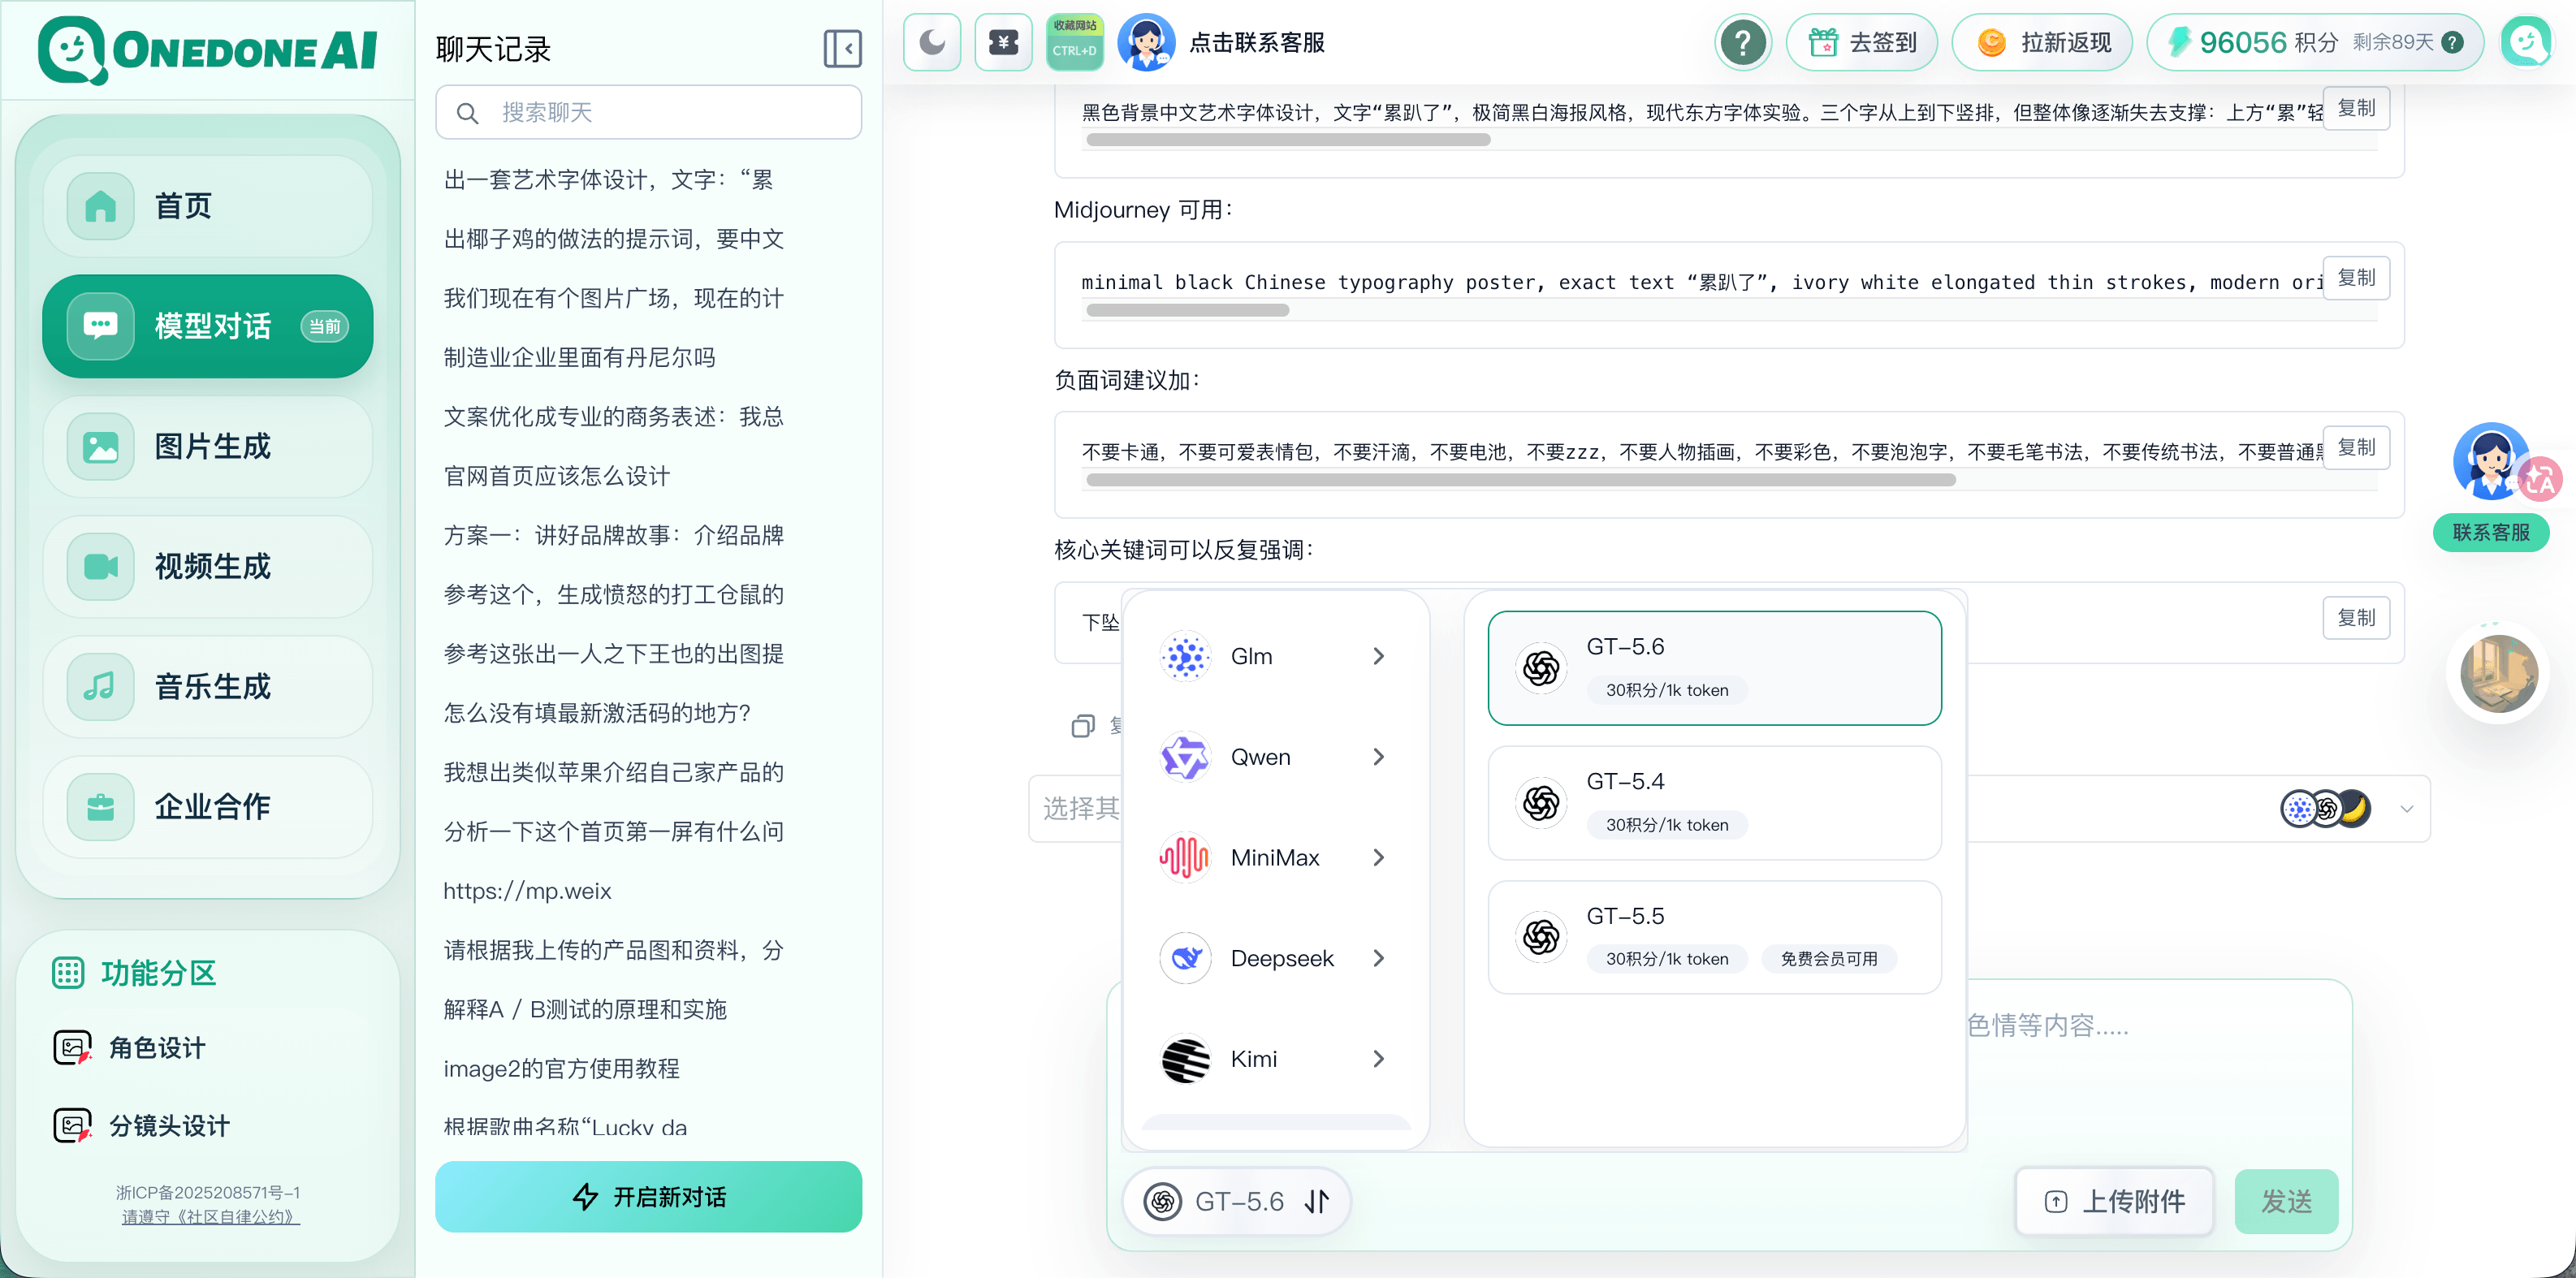
Task: Open chat 'image2的官方使用教程'
Action: tap(562, 1068)
